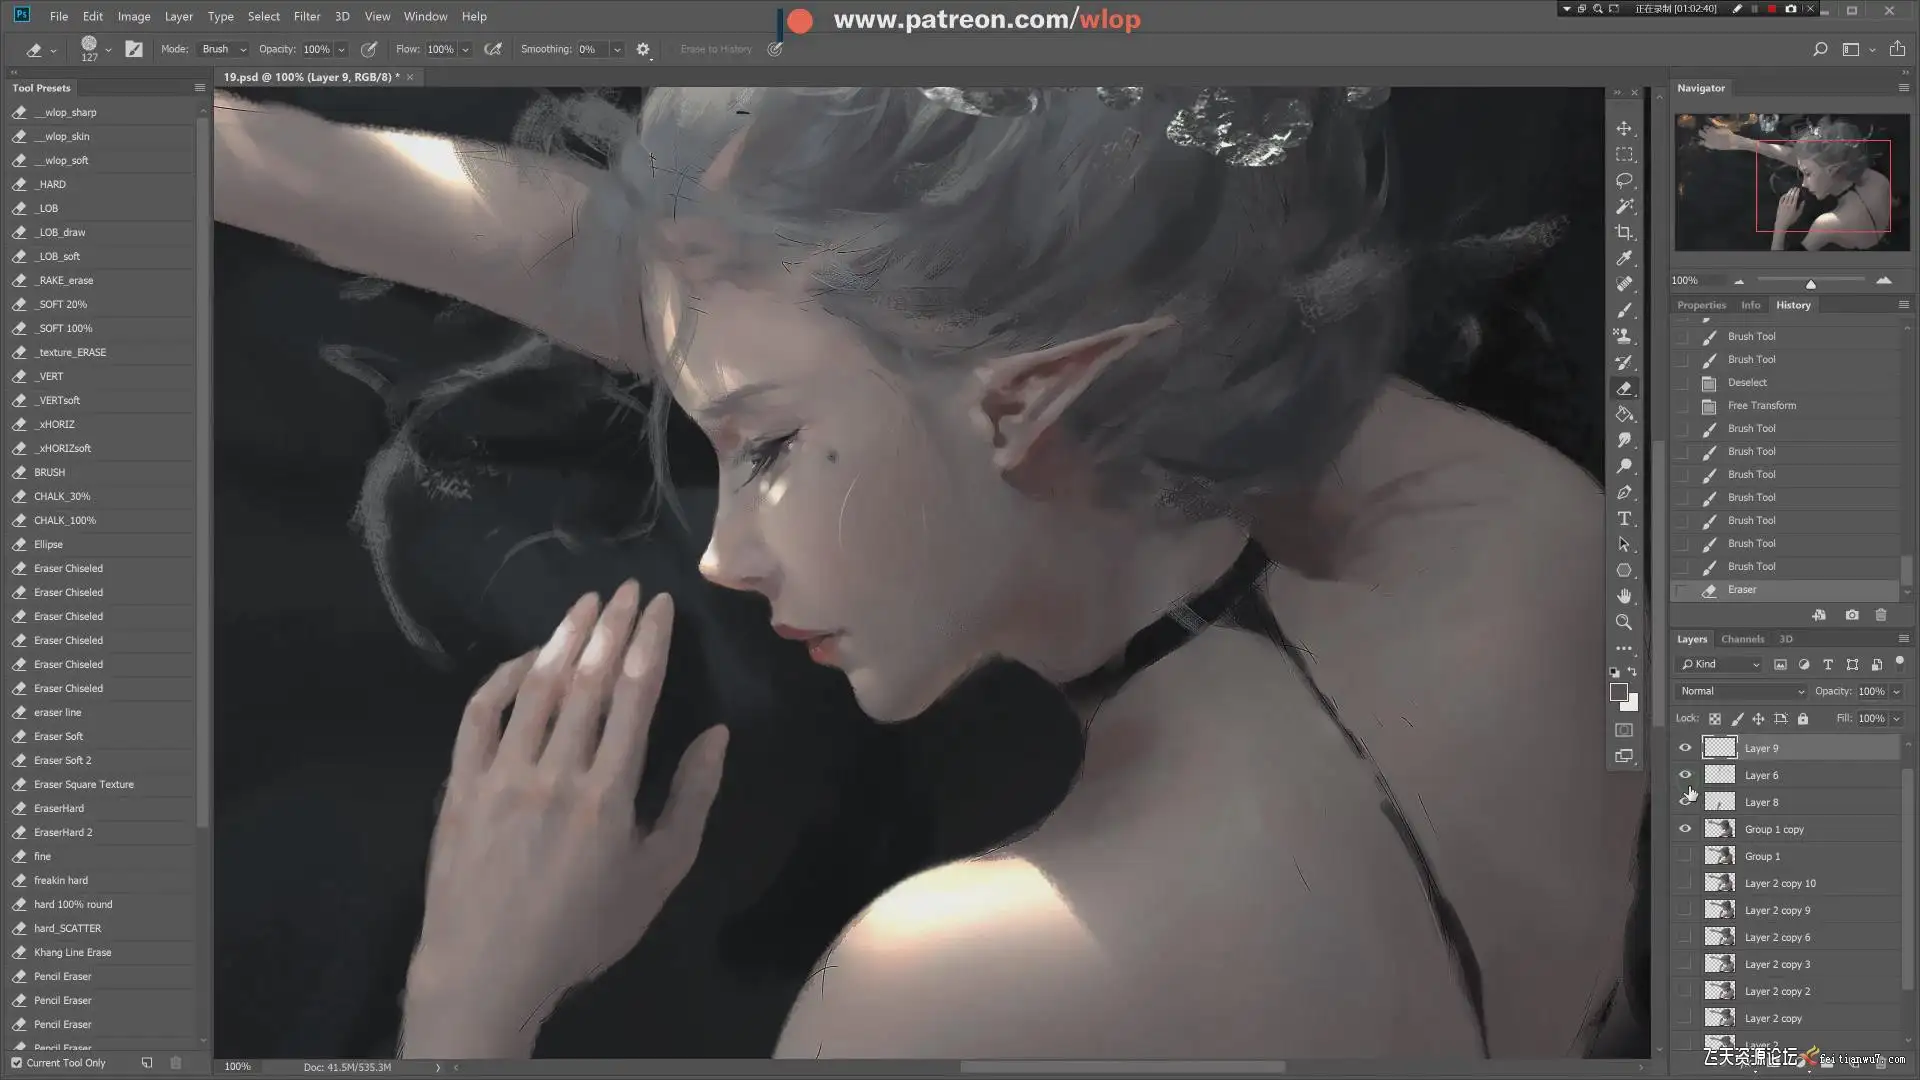Viewport: 1920px width, 1080px height.
Task: Open the Normal blending mode dropdown
Action: point(1741,691)
